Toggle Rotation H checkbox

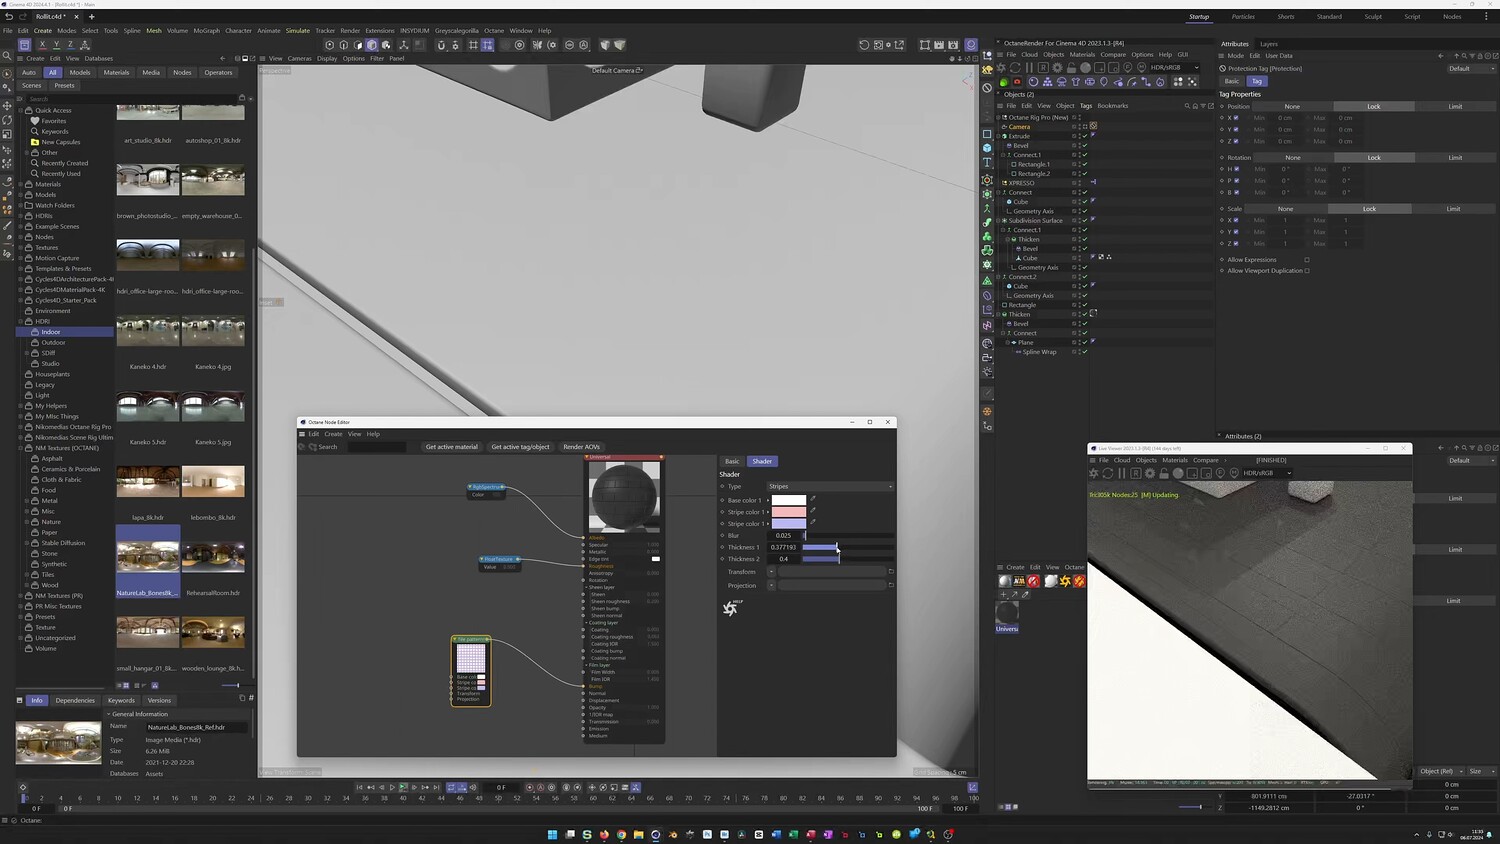point(1236,169)
